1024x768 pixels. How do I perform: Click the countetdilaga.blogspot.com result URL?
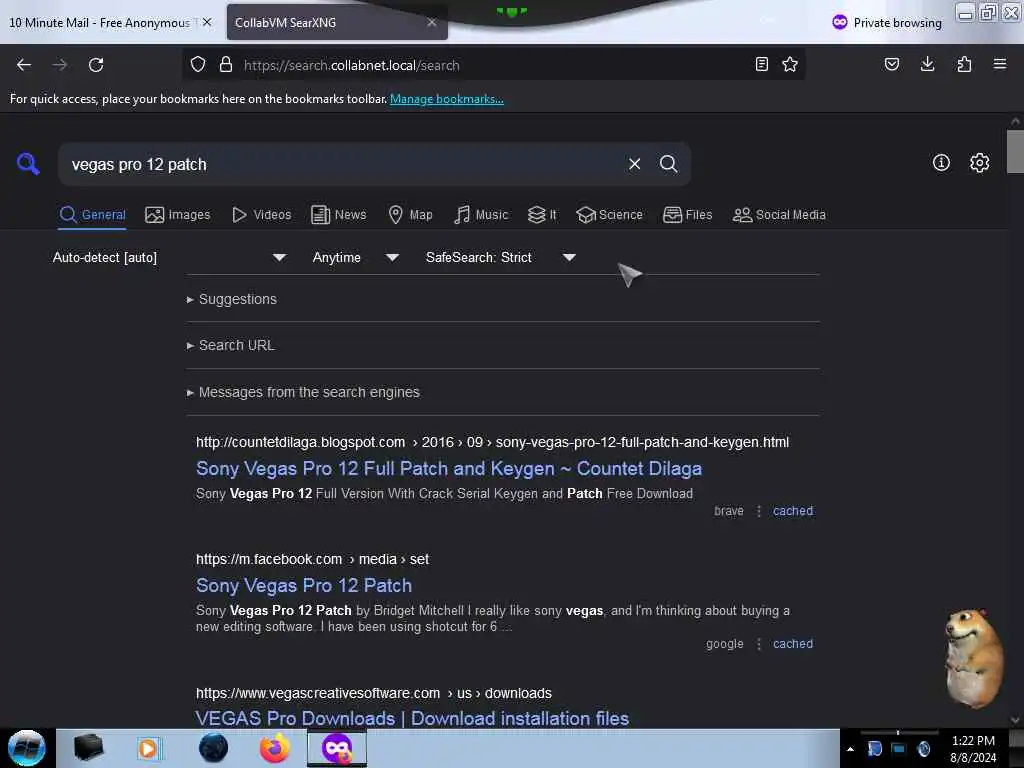pos(492,442)
